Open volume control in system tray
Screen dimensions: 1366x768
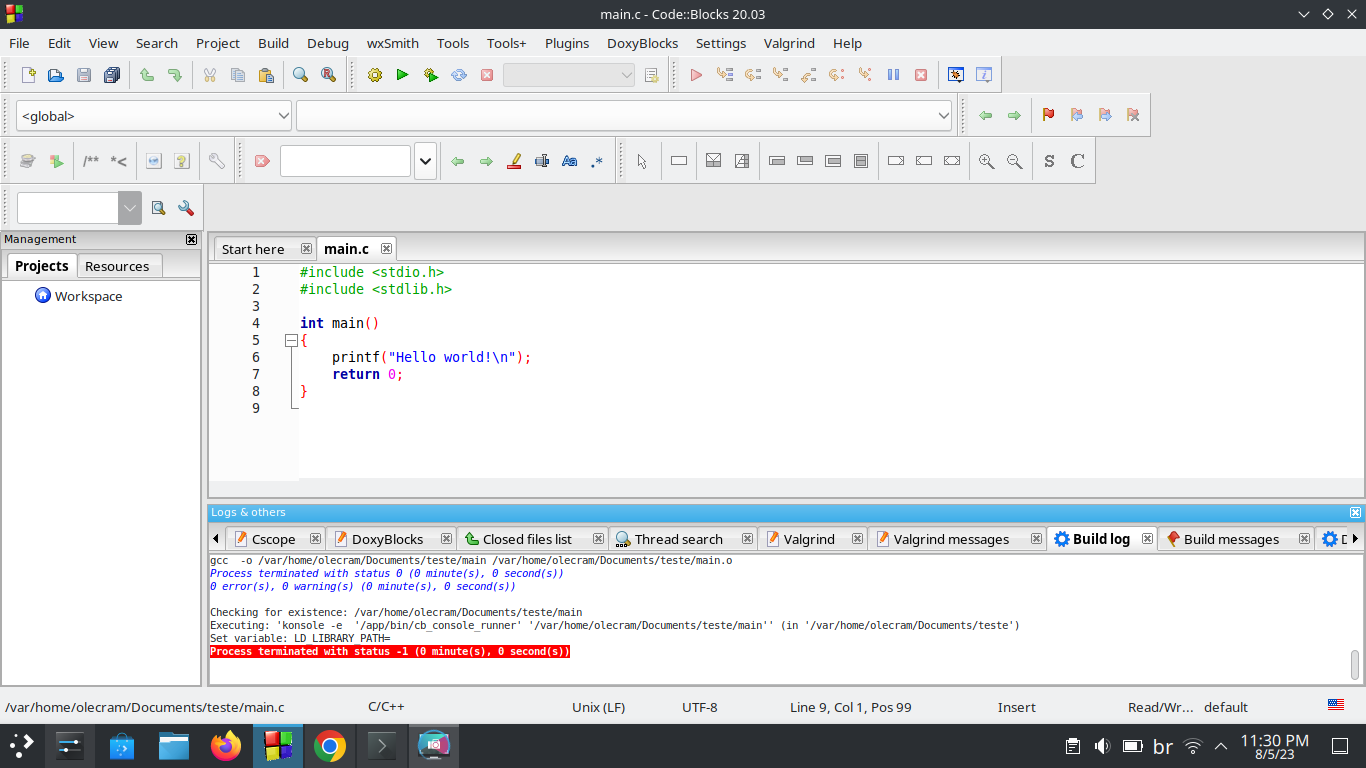[x=1102, y=746]
